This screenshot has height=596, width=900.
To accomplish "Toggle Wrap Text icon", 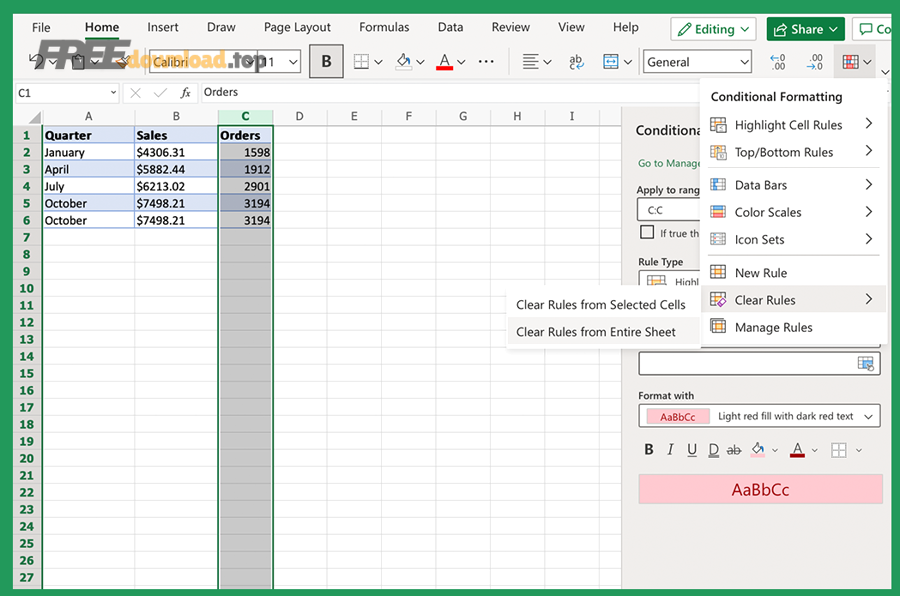I will (x=576, y=61).
